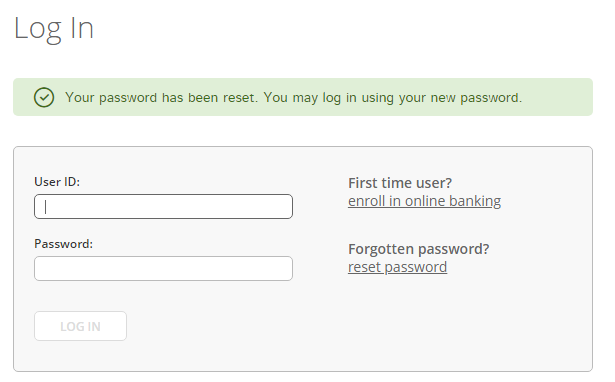Click the password reset confirmation message
The image size is (615, 382).
tap(293, 97)
